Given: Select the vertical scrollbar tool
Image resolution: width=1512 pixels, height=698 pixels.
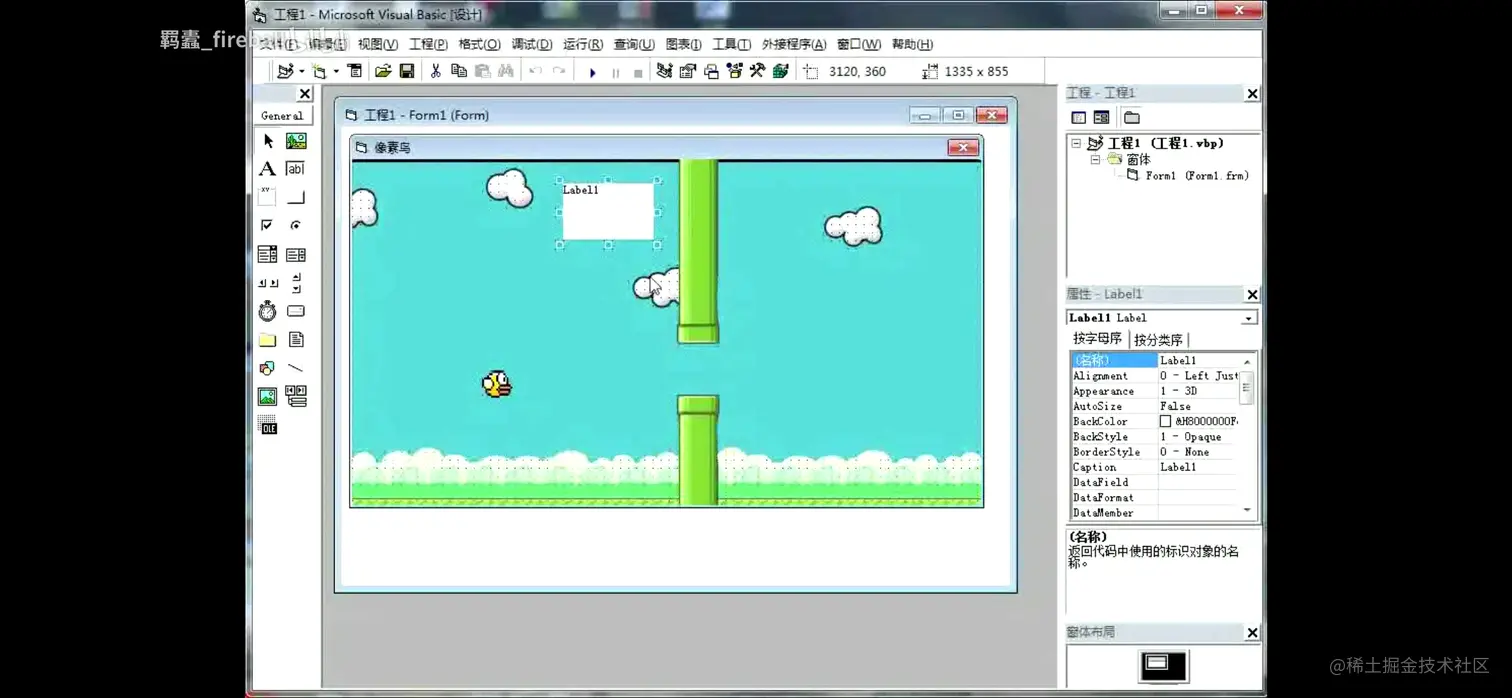Looking at the screenshot, I should click(296, 283).
